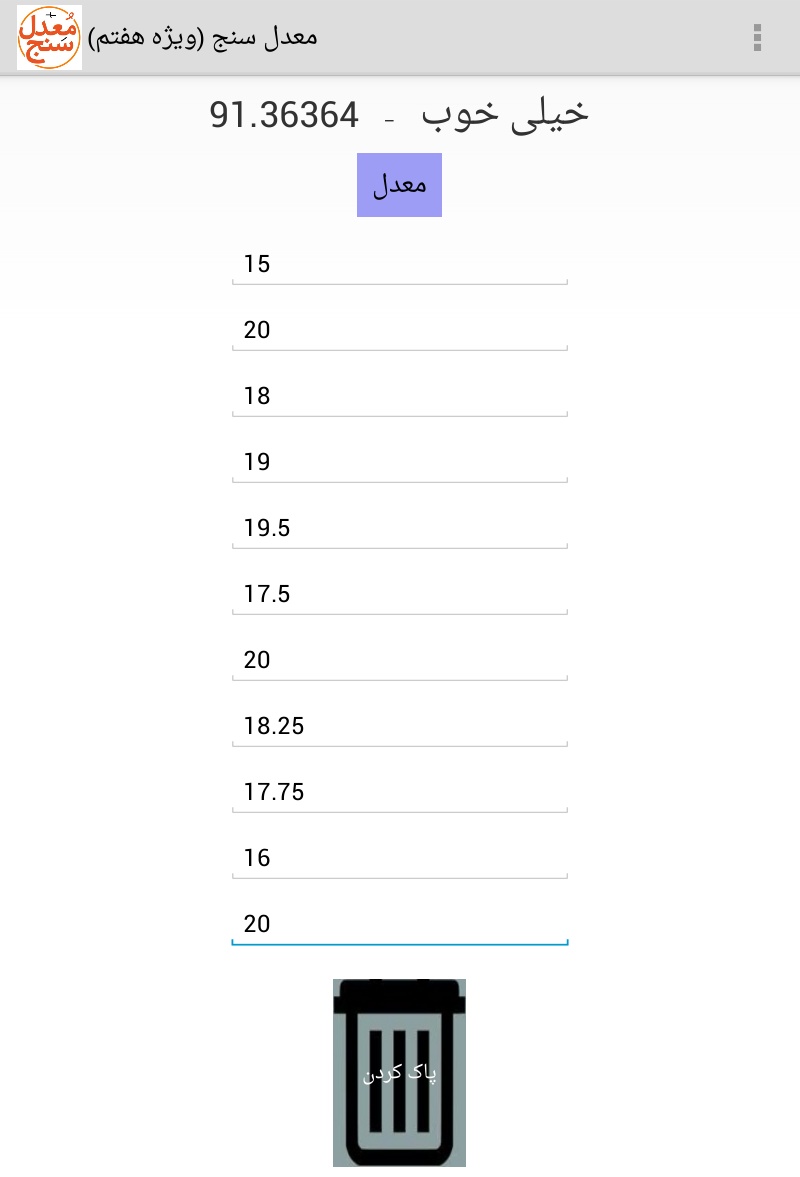Select the grade field with 19.5

tap(399, 528)
